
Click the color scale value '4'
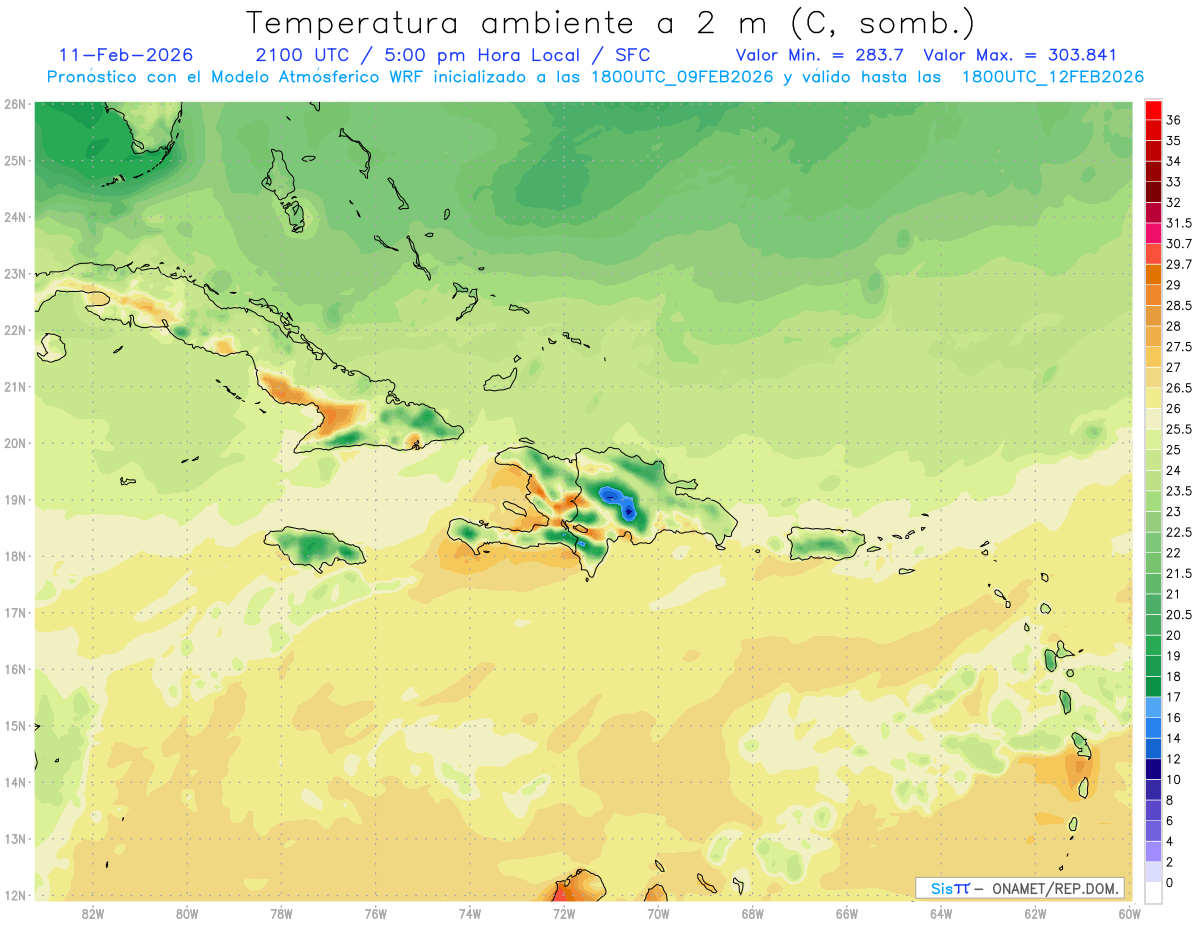pos(1171,841)
